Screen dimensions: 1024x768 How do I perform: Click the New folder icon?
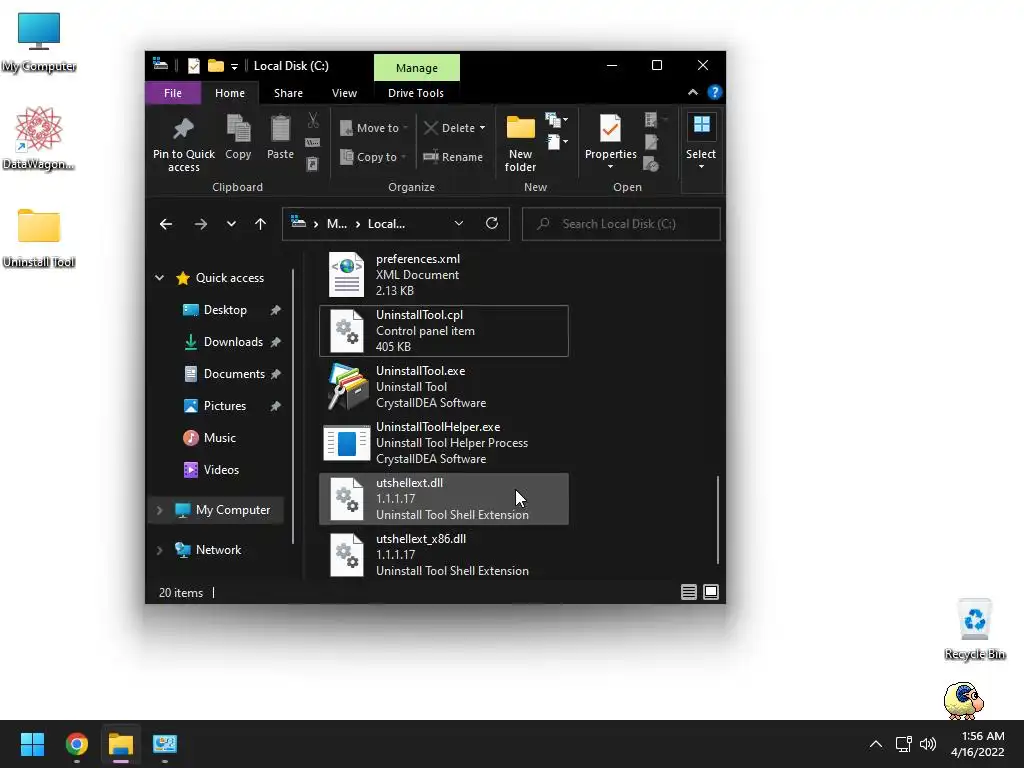(x=520, y=128)
